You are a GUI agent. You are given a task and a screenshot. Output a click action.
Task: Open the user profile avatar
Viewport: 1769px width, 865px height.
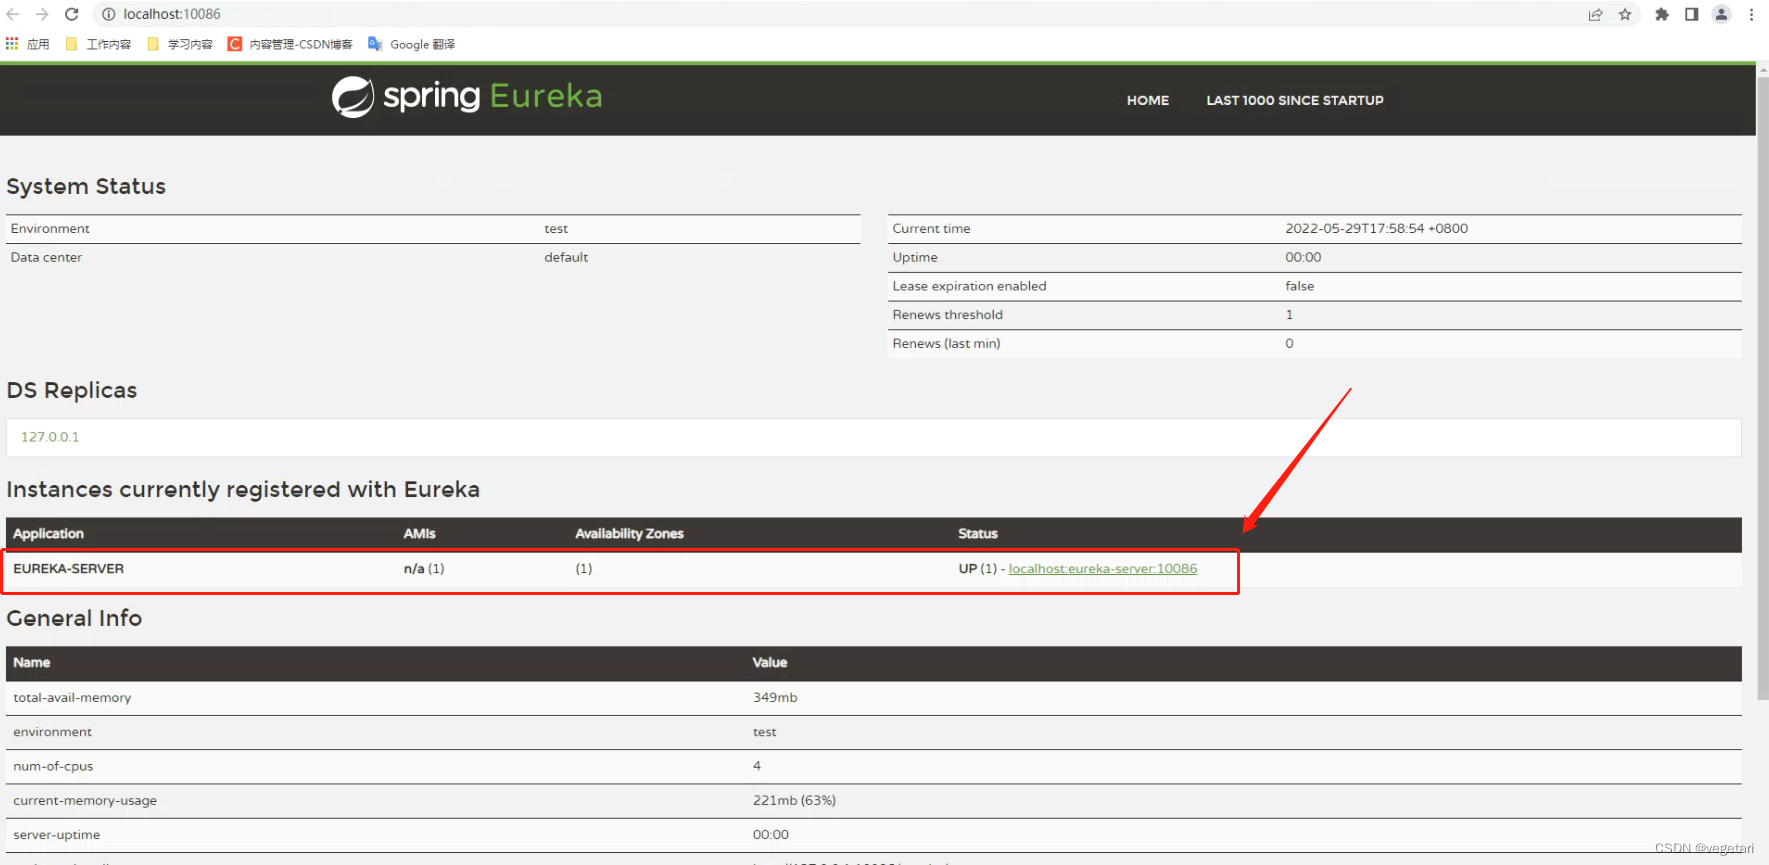1721,14
